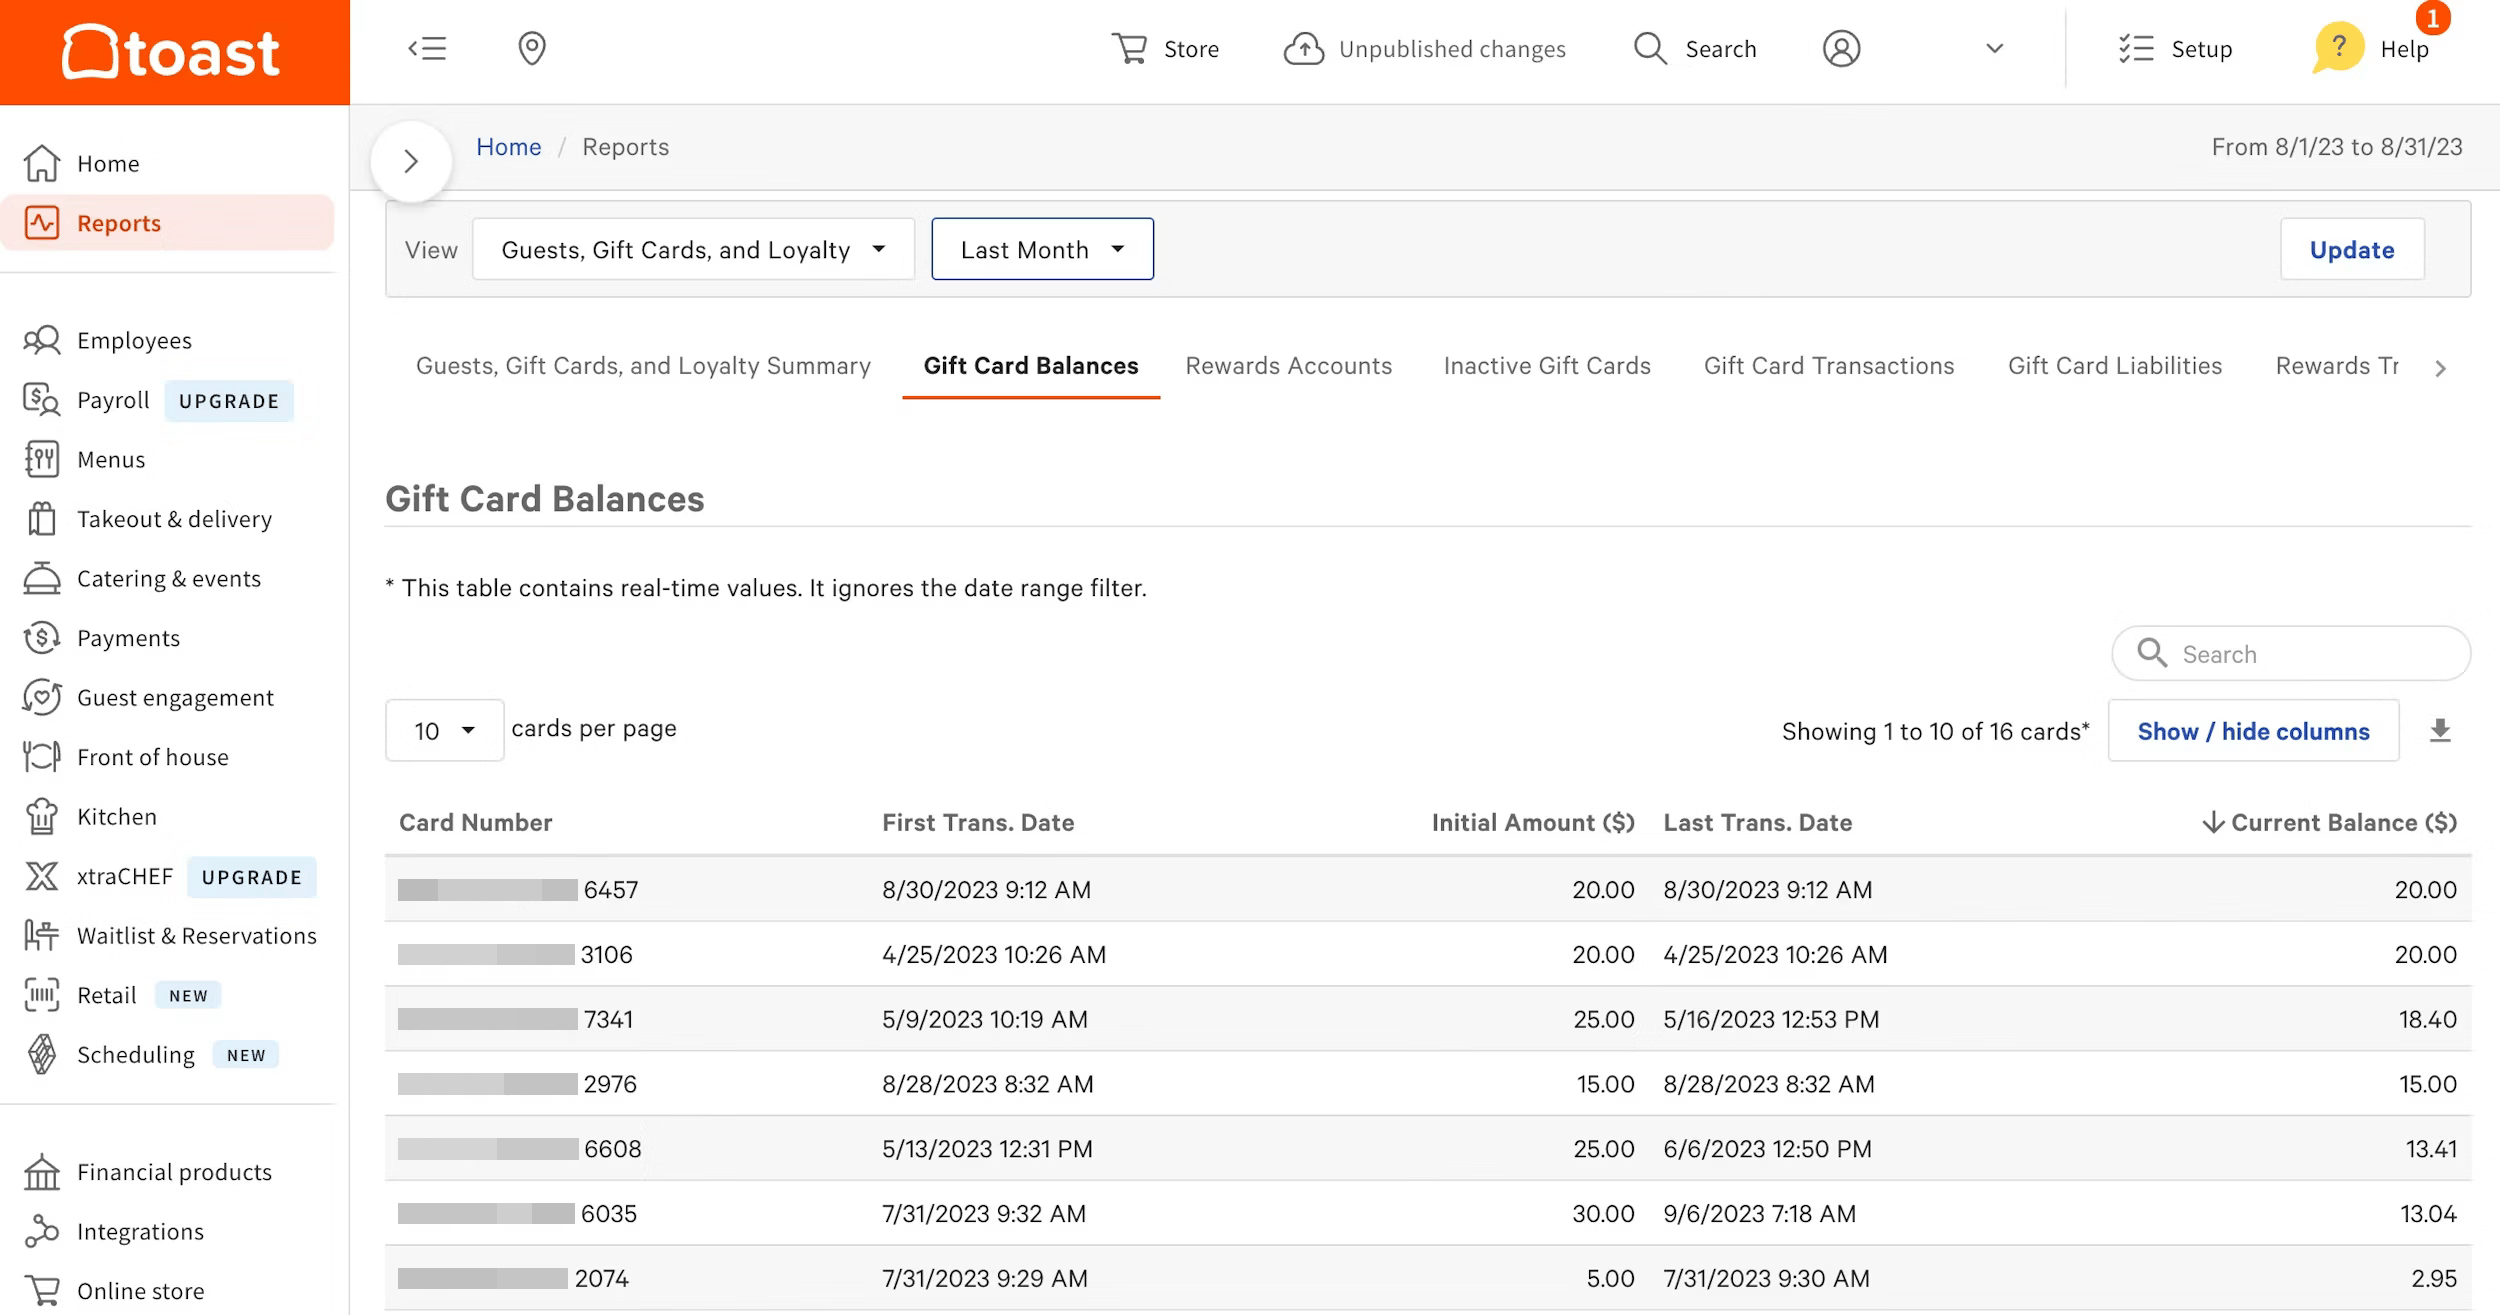
Task: Open the Gift Card Liabilities tab
Action: tap(2115, 366)
